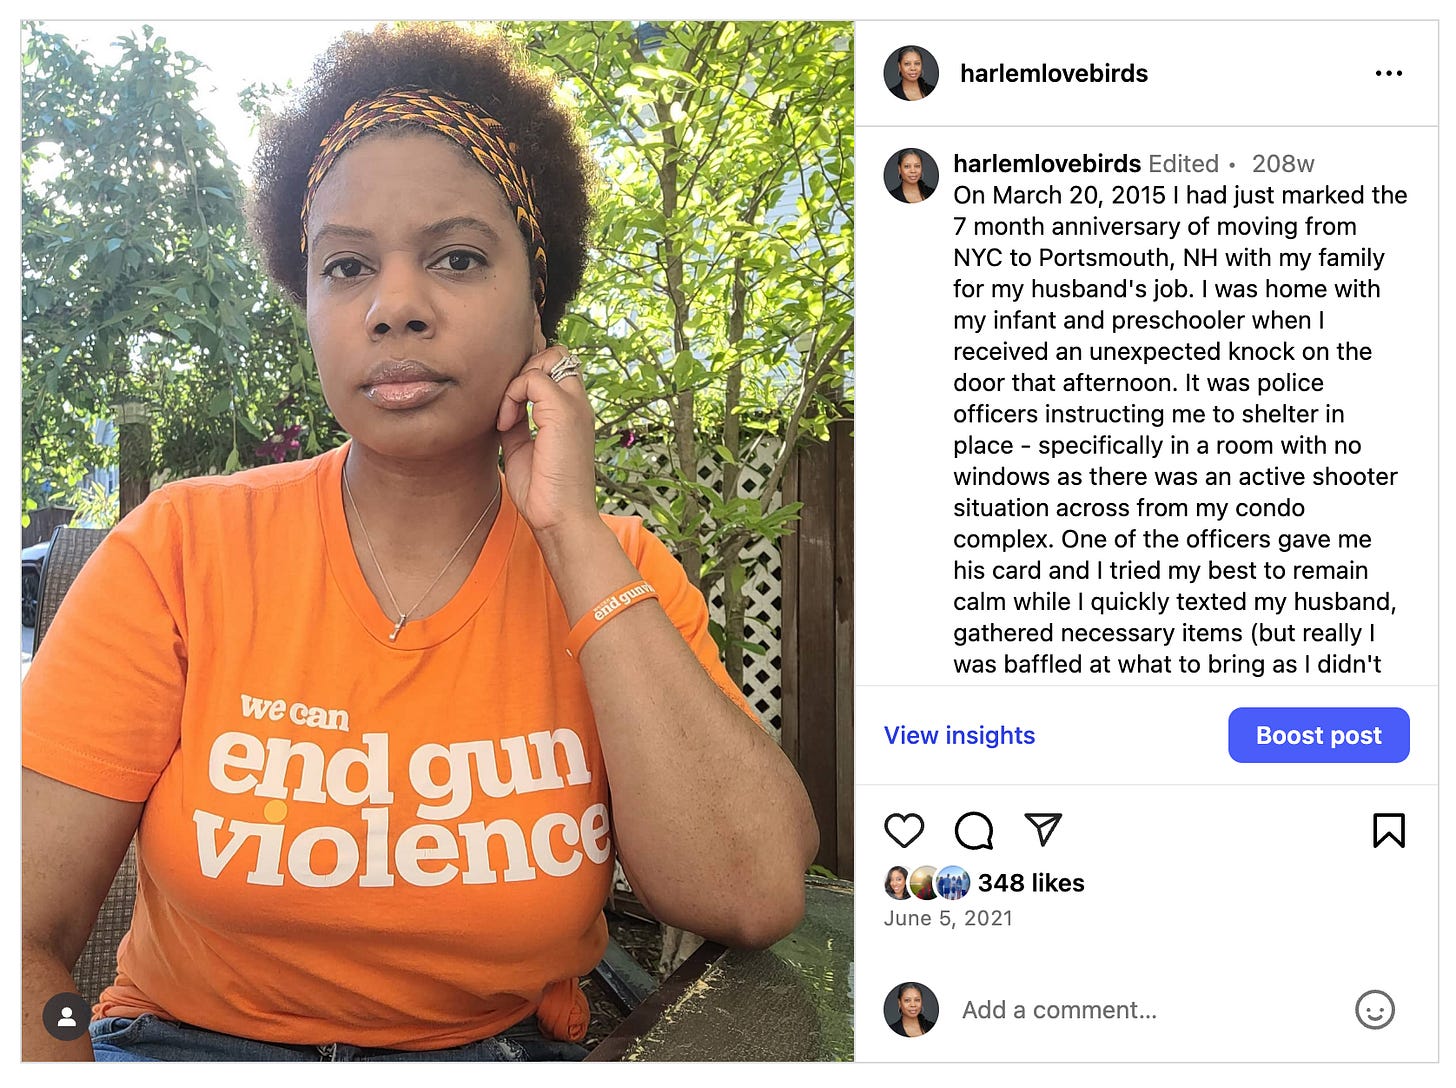Open the View insights link
This screenshot has width=1456, height=1088.
(959, 735)
